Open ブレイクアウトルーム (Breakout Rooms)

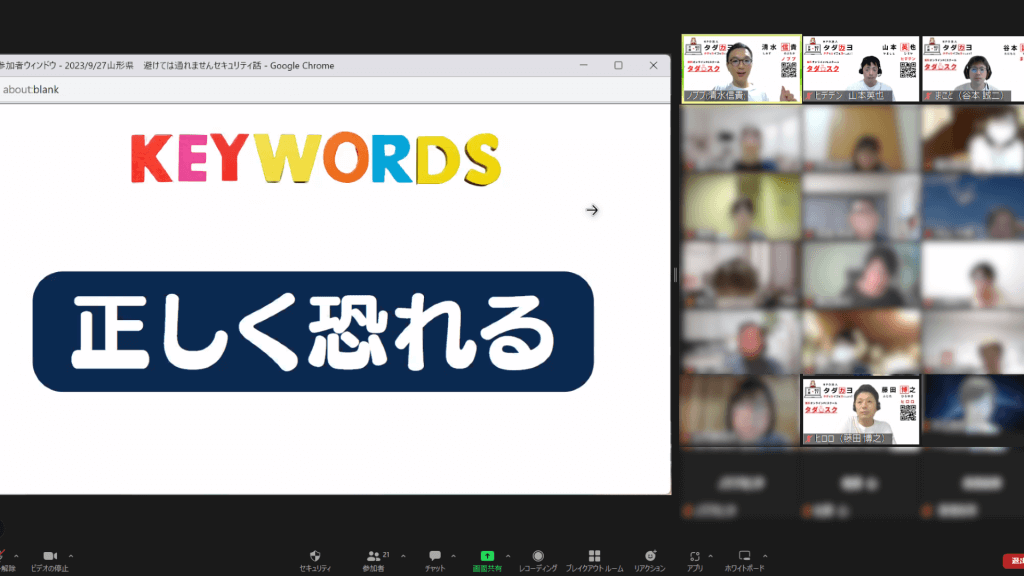click(x=594, y=556)
